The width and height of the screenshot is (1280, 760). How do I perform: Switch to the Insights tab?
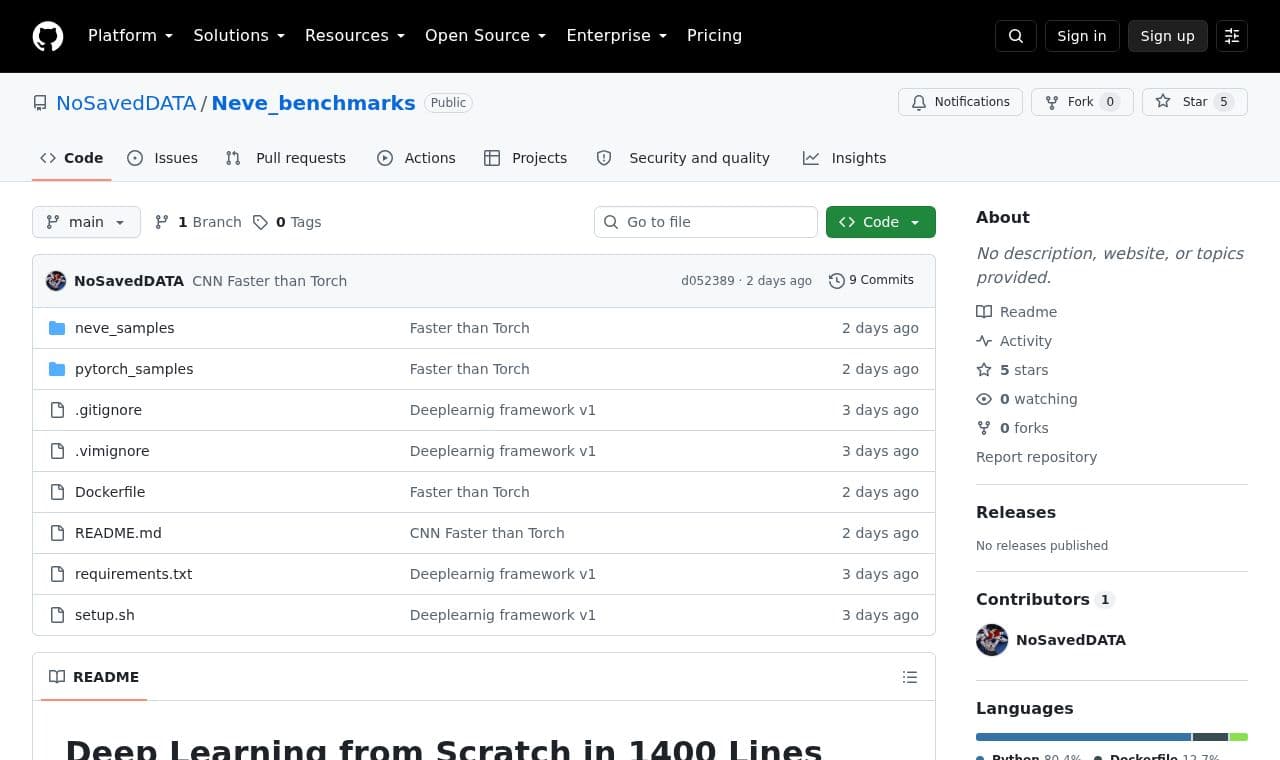point(845,158)
